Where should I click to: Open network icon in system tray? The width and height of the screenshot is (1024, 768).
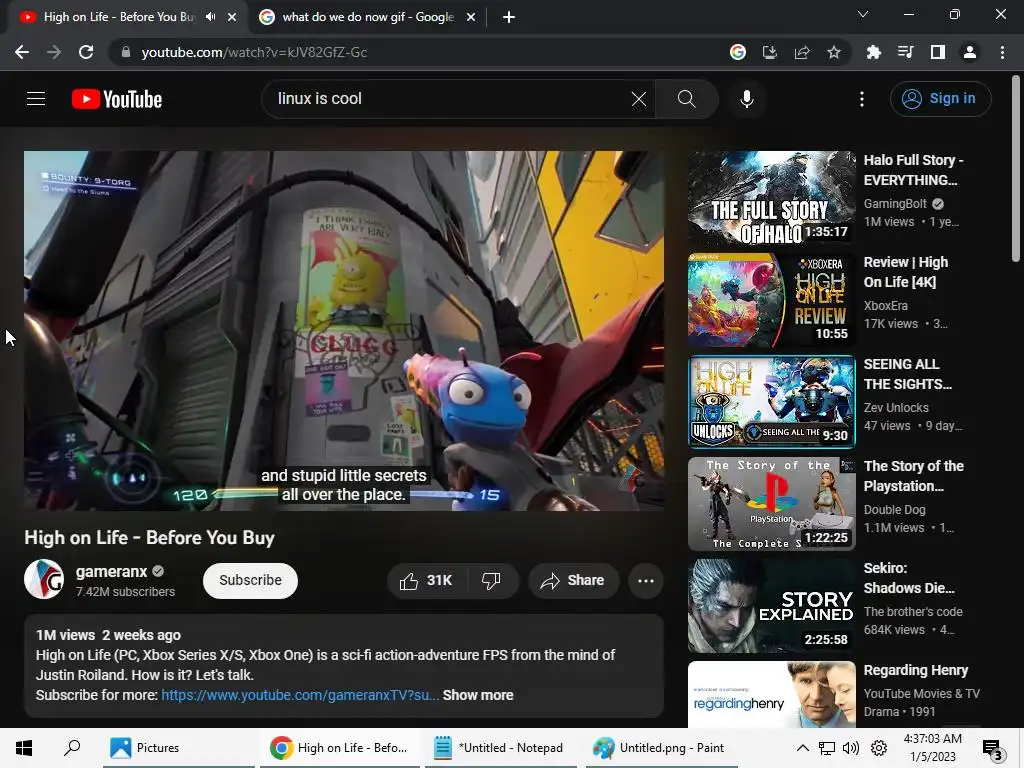pos(827,748)
